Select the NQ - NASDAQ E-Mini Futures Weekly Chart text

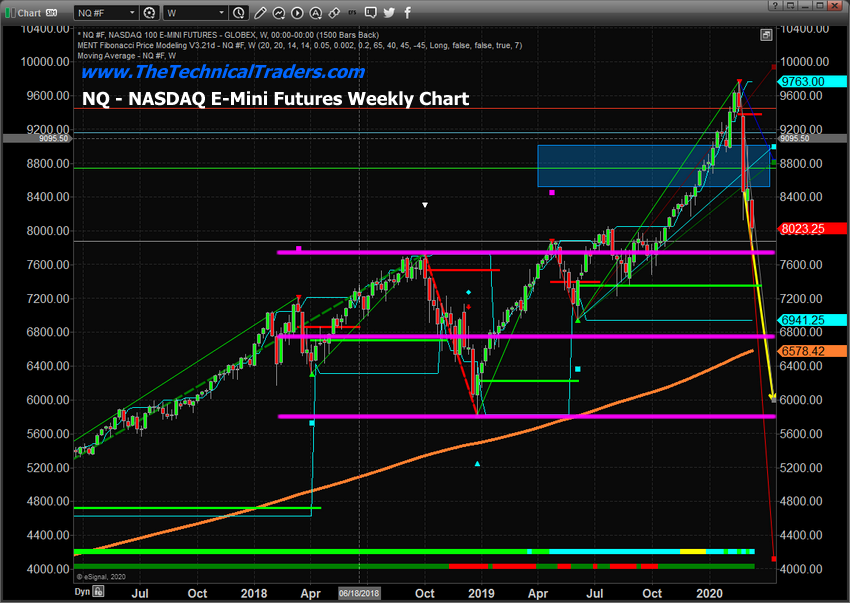point(275,99)
